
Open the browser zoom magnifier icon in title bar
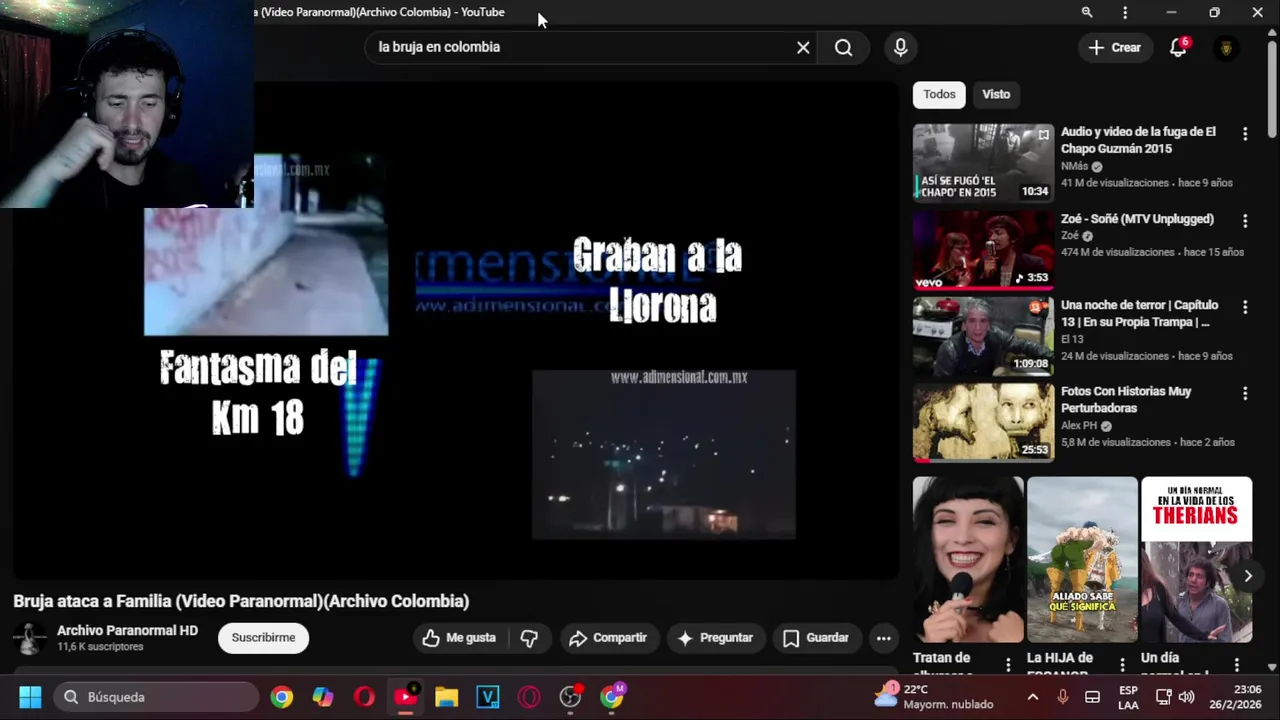[1087, 12]
